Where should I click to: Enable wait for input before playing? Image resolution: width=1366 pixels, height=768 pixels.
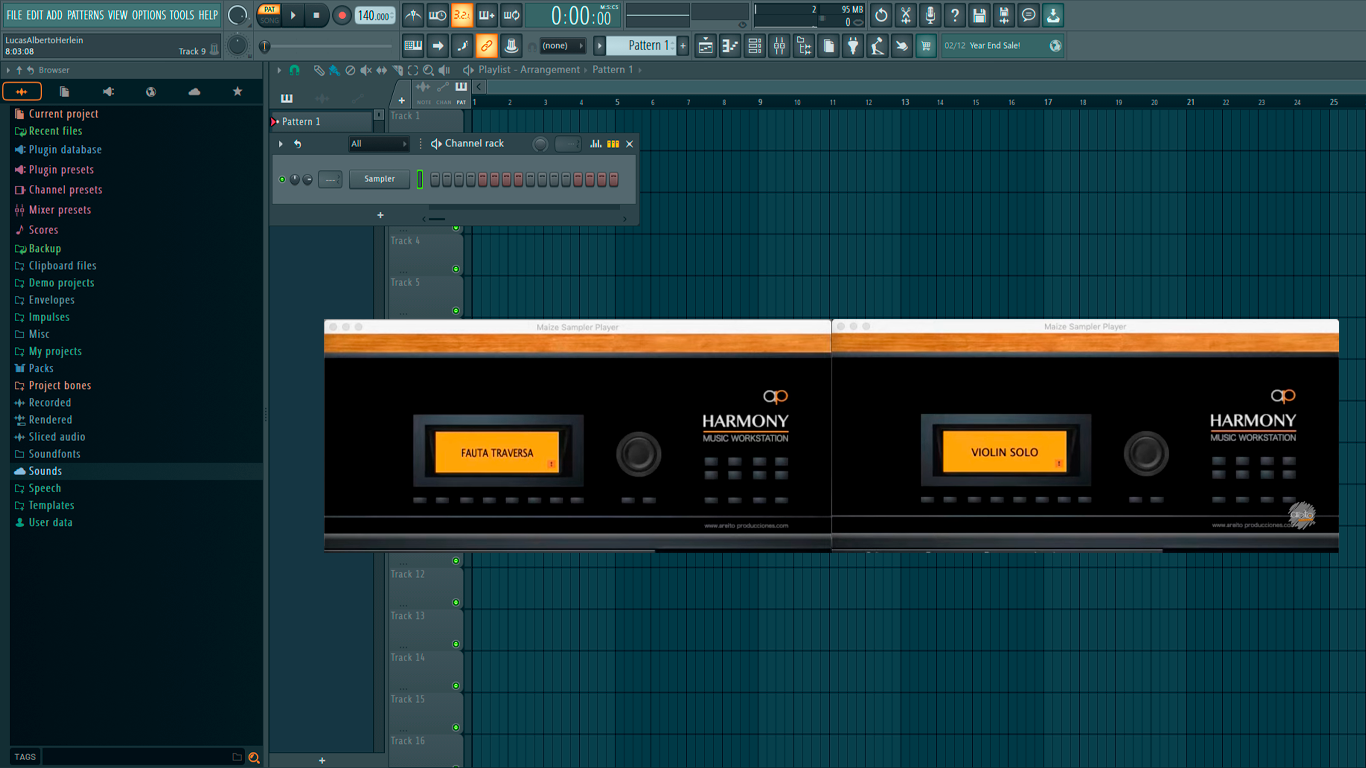(x=437, y=15)
